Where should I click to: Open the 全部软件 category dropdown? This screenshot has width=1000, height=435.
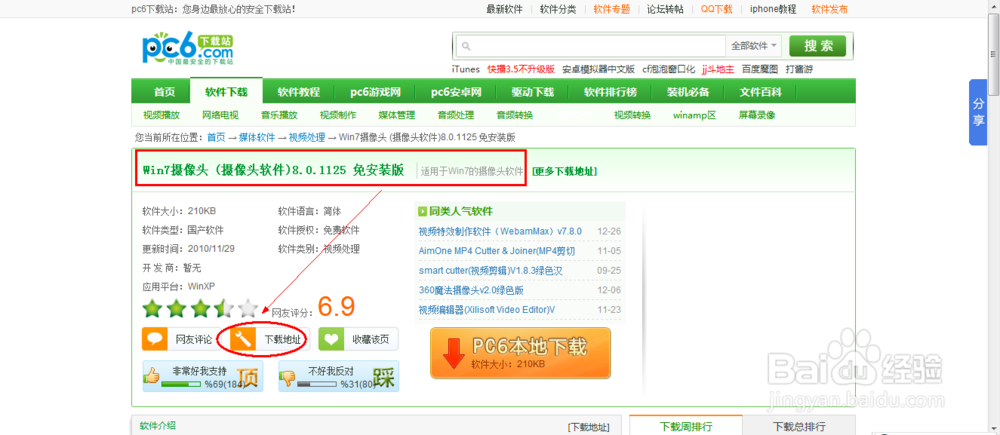pyautogui.click(x=754, y=46)
